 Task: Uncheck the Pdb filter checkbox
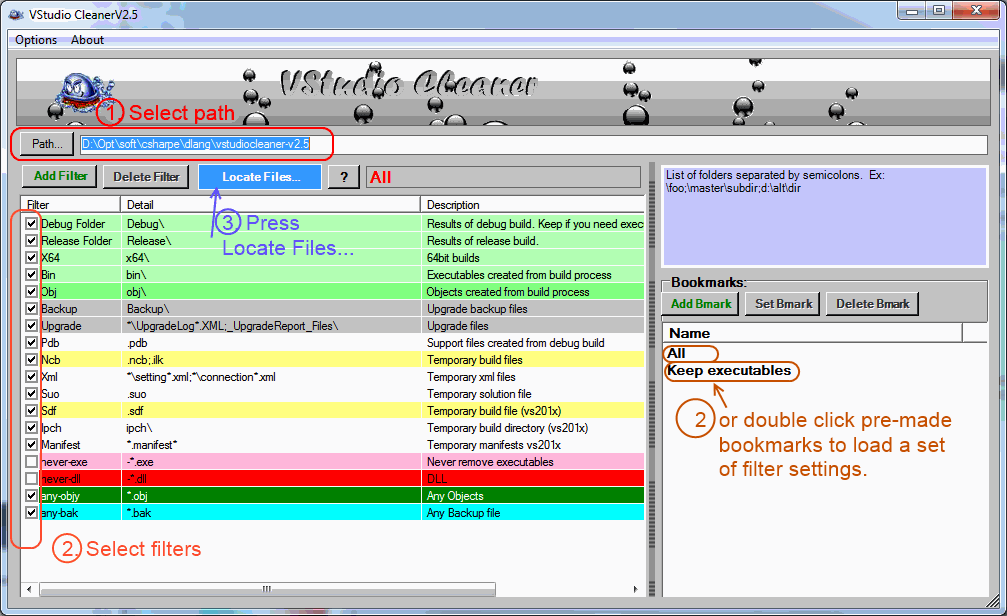(31, 342)
